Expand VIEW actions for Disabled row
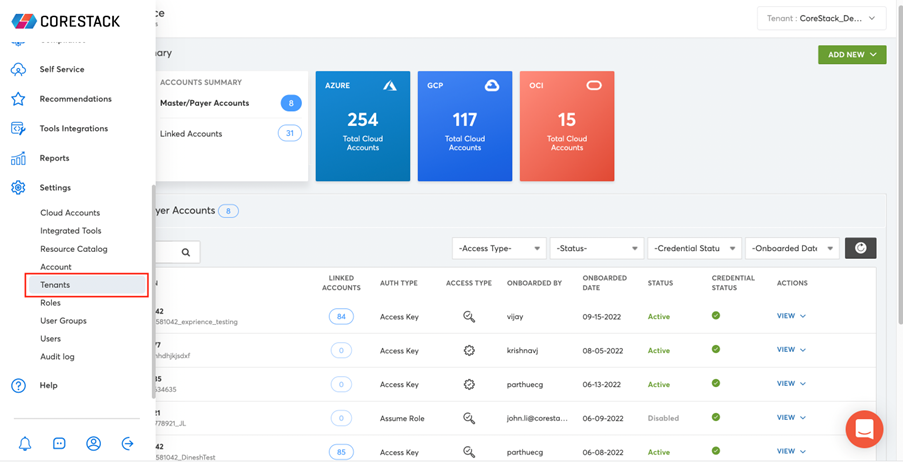 tap(791, 418)
